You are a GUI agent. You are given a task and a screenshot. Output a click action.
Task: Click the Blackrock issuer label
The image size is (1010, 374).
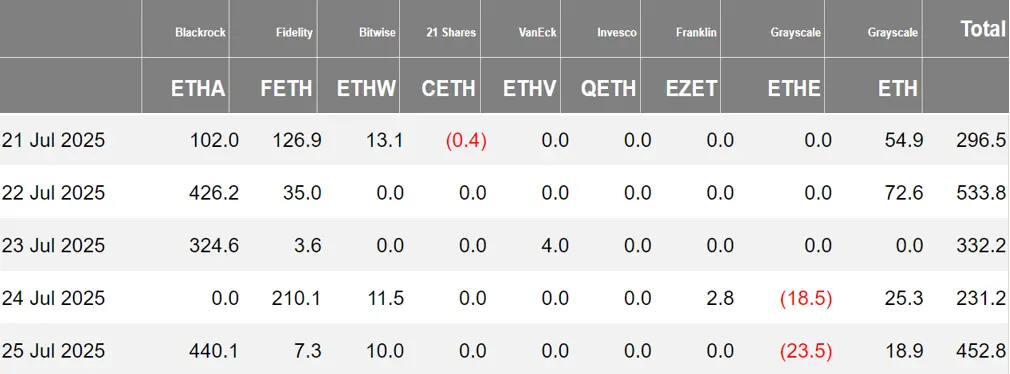pos(200,32)
